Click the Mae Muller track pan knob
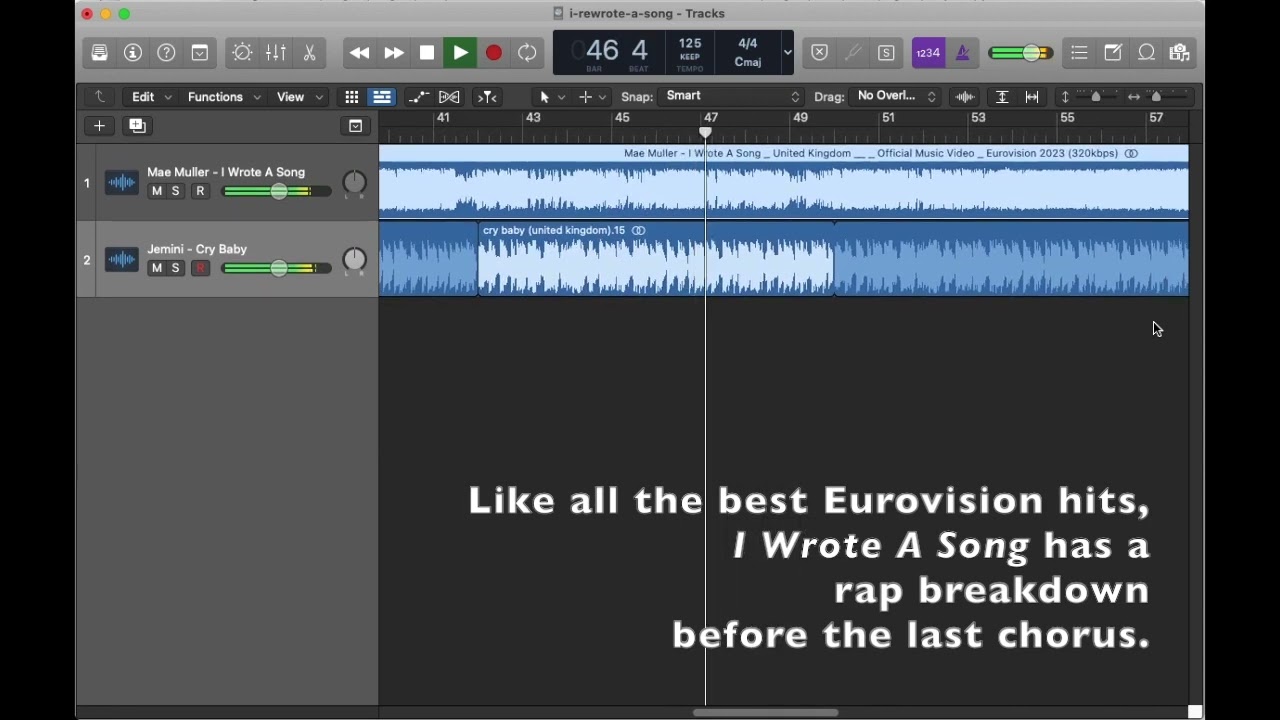This screenshot has height=720, width=1280. (355, 183)
